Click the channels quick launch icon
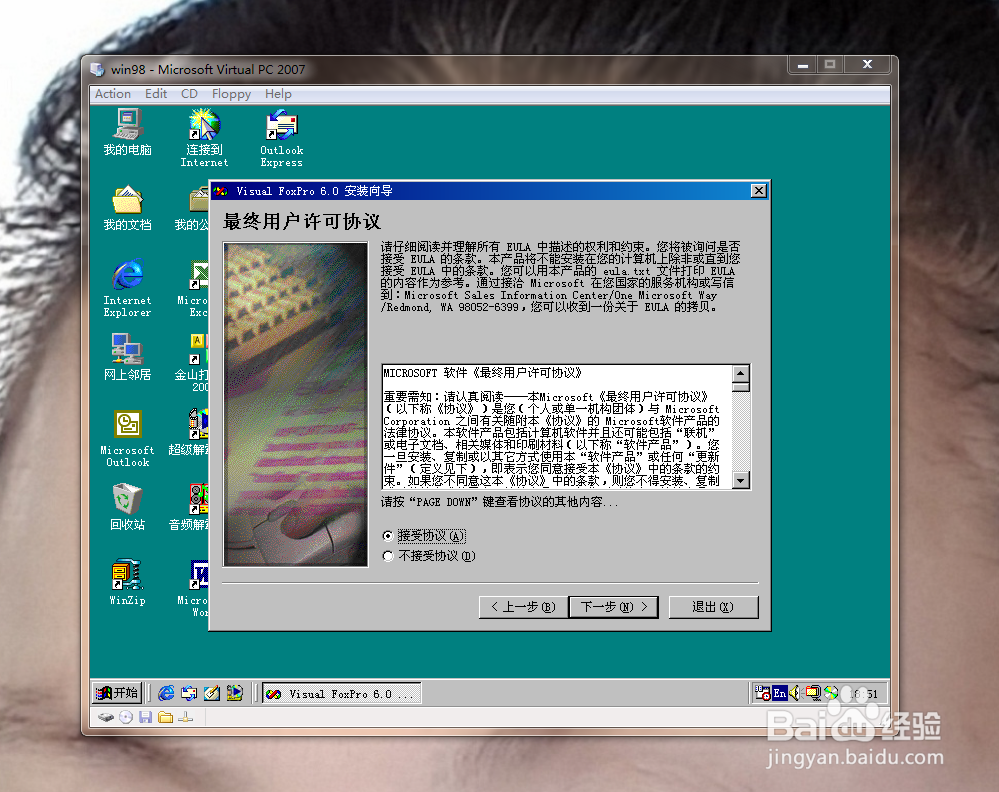The image size is (999, 792). tap(234, 693)
